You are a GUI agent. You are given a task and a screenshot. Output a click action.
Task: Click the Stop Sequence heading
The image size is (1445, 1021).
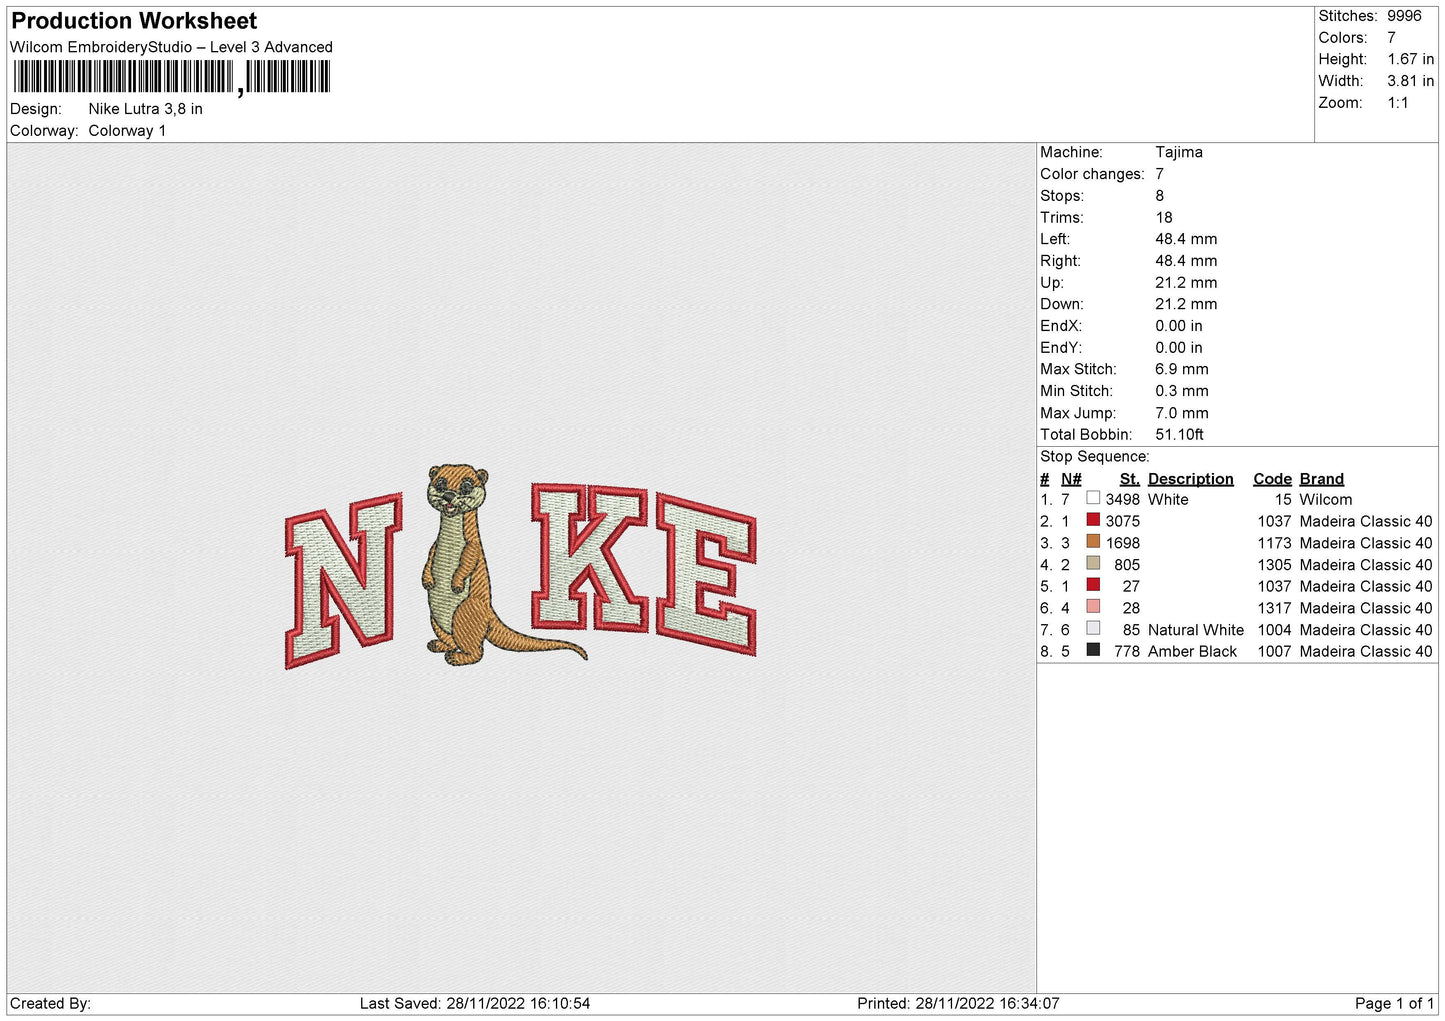(1095, 457)
